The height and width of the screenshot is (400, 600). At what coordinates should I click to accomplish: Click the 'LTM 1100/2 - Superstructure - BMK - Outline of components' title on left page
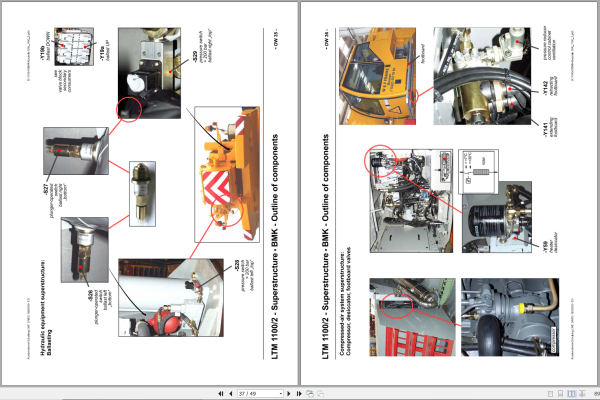coord(275,247)
